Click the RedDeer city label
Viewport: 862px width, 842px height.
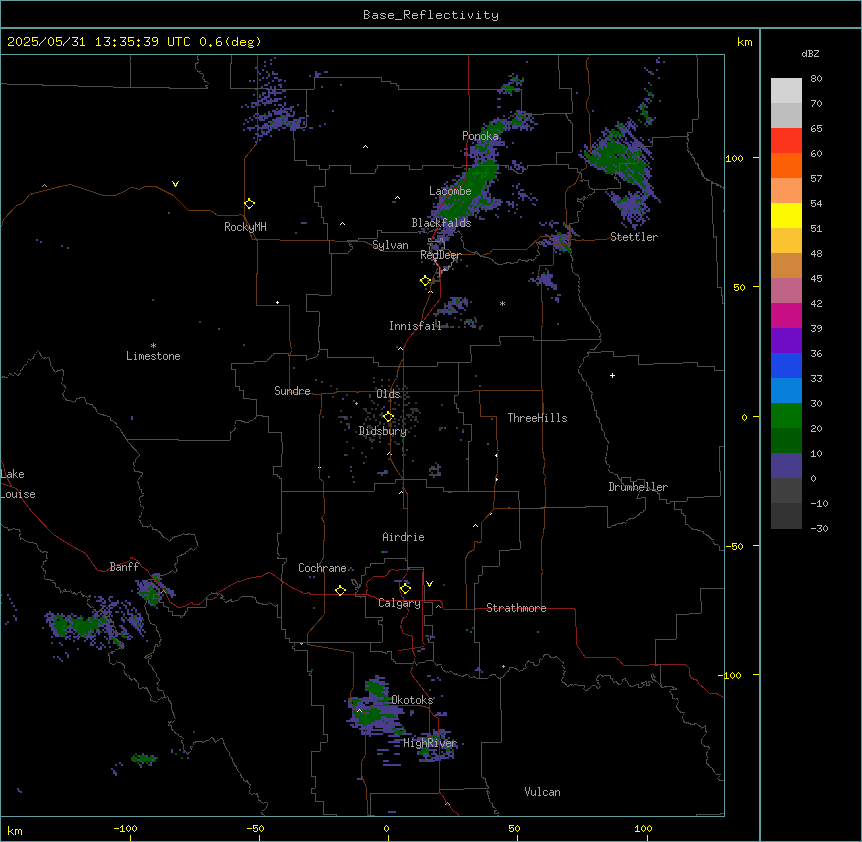(440, 255)
